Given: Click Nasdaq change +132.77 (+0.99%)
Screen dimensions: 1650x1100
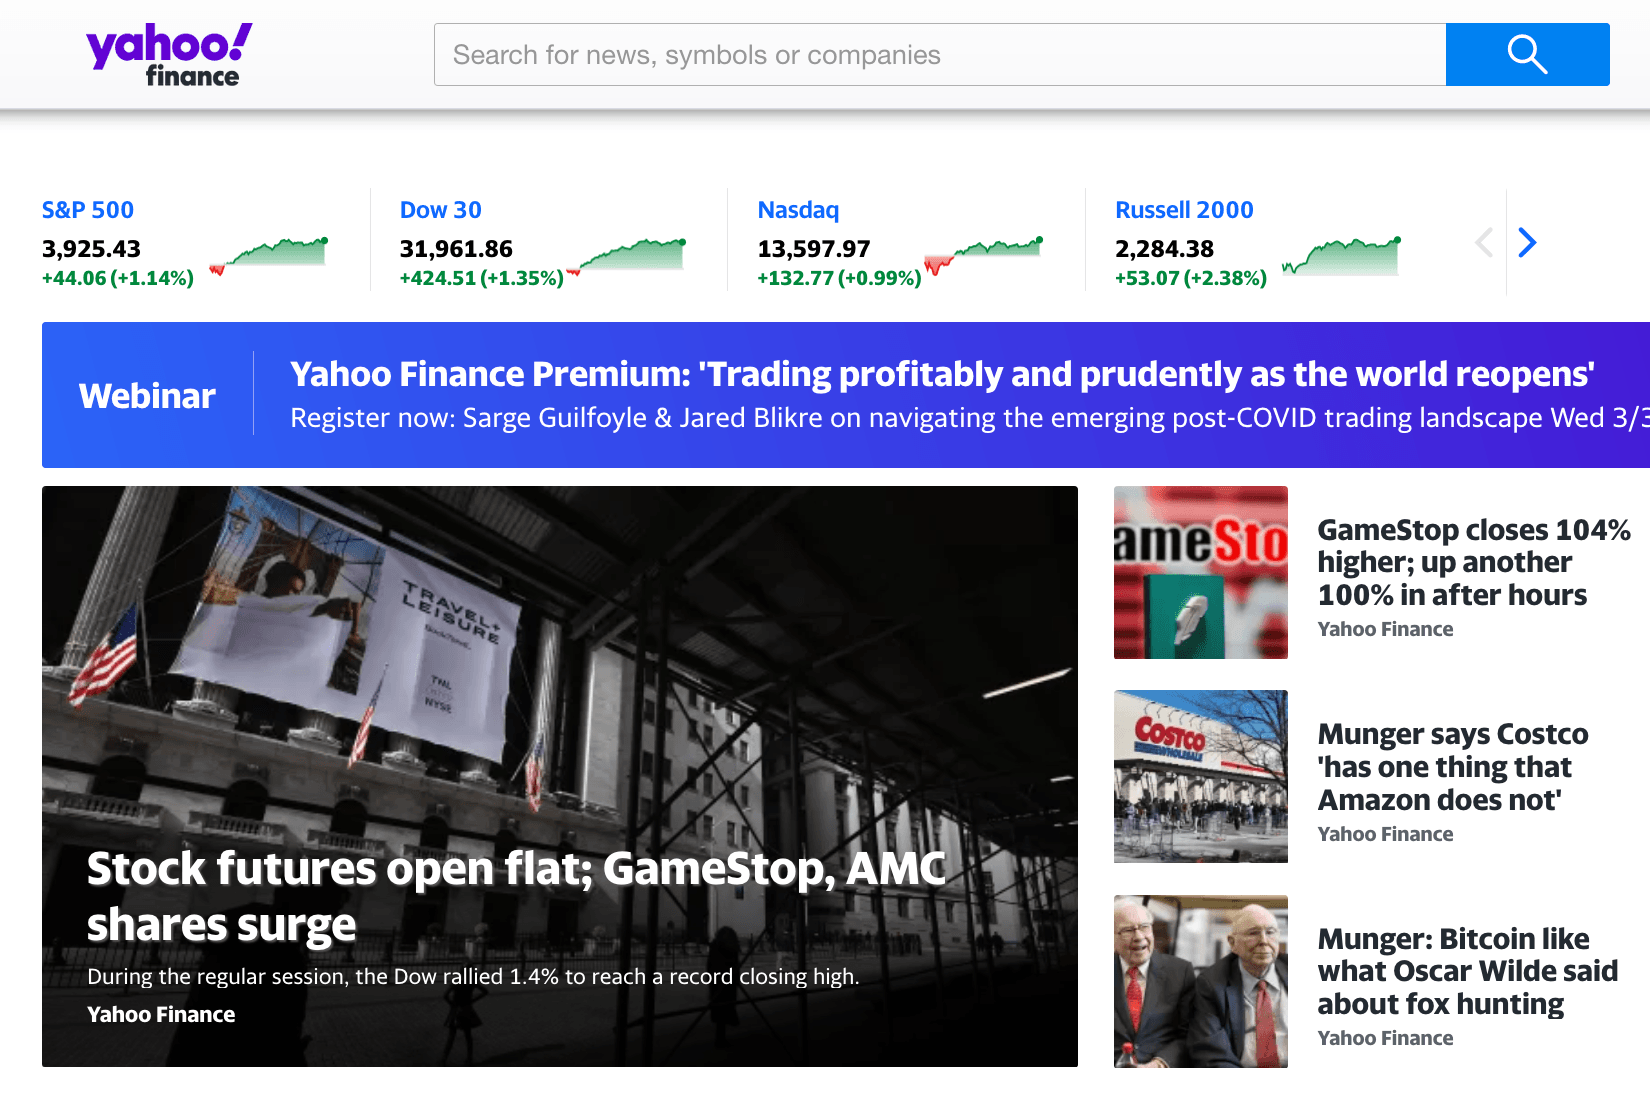Looking at the screenshot, I should pyautogui.click(x=840, y=278).
